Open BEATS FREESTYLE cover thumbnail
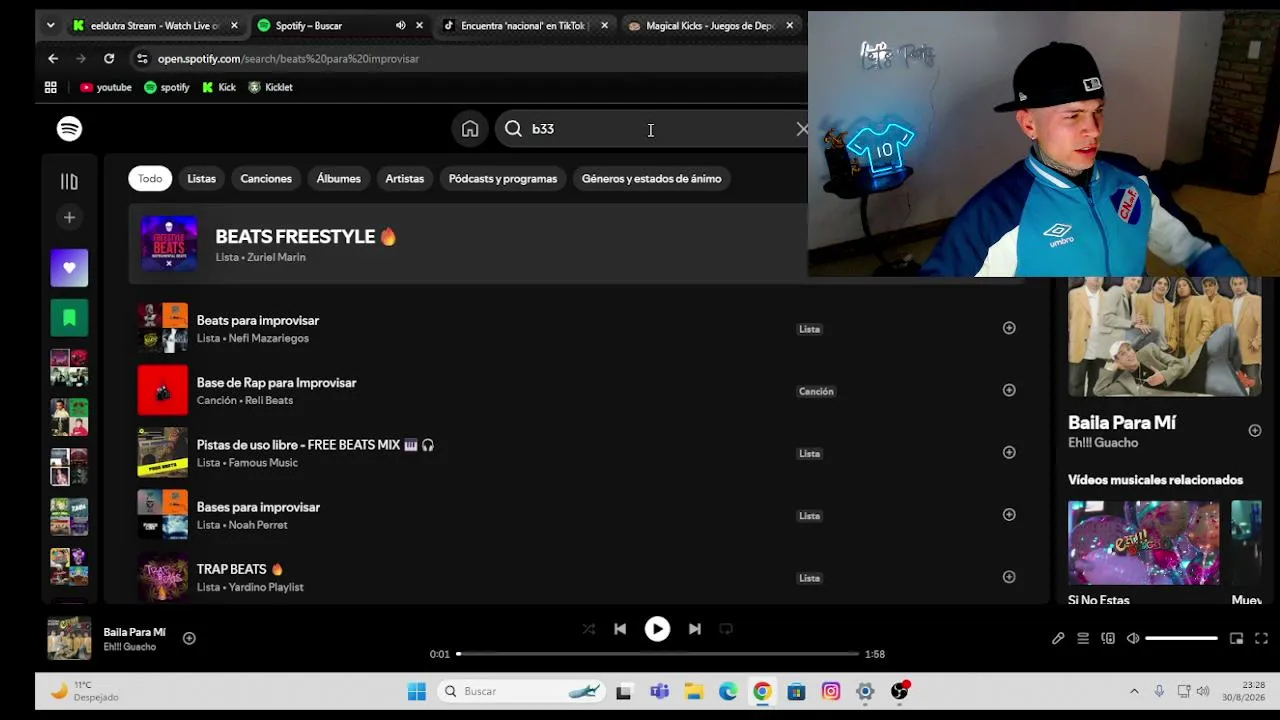This screenshot has width=1280, height=720. coord(169,244)
